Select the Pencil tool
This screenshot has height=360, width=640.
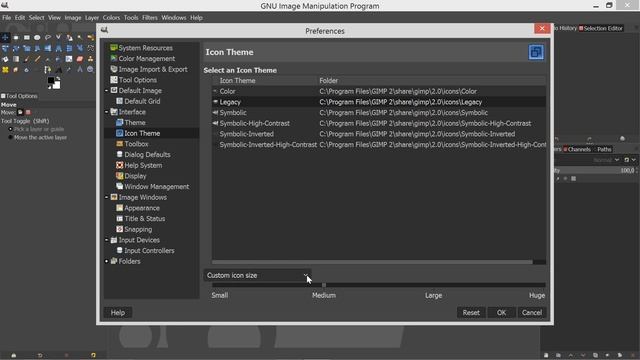coord(37,59)
